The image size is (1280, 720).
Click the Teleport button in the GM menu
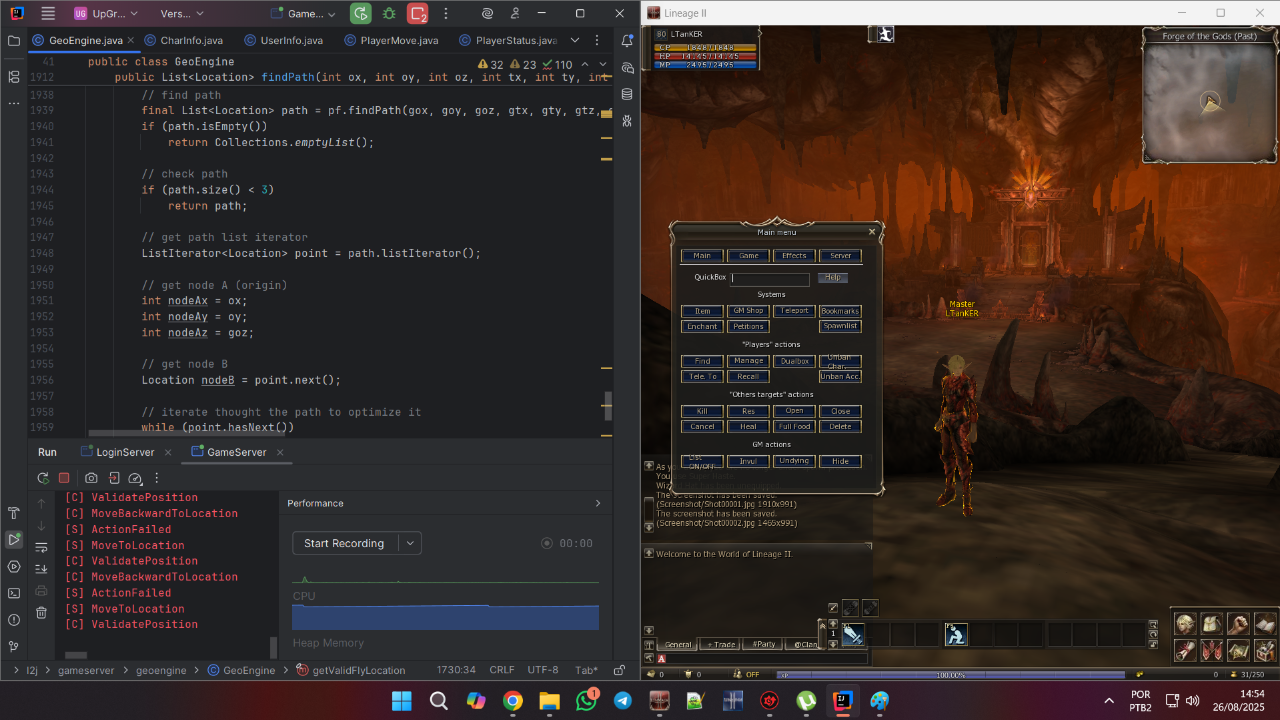(793, 311)
